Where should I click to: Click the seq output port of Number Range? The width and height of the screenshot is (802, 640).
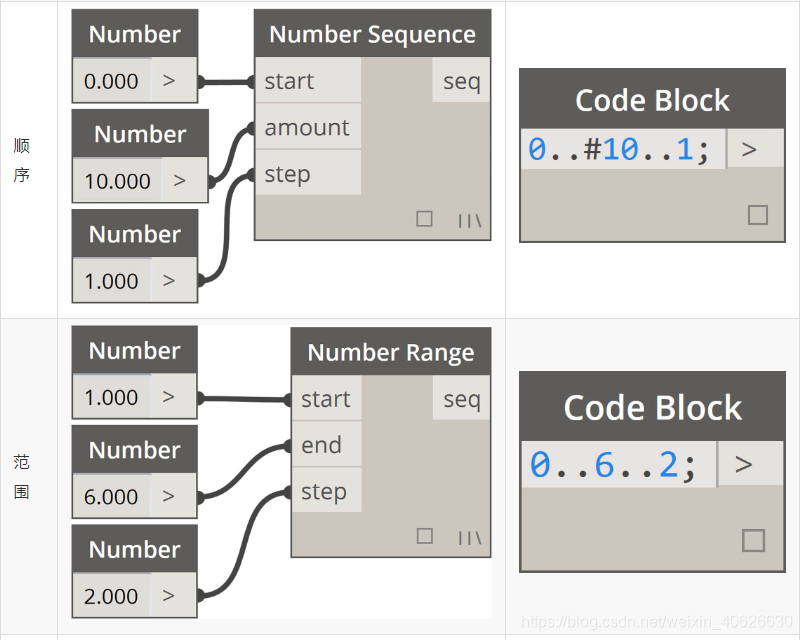pos(461,399)
